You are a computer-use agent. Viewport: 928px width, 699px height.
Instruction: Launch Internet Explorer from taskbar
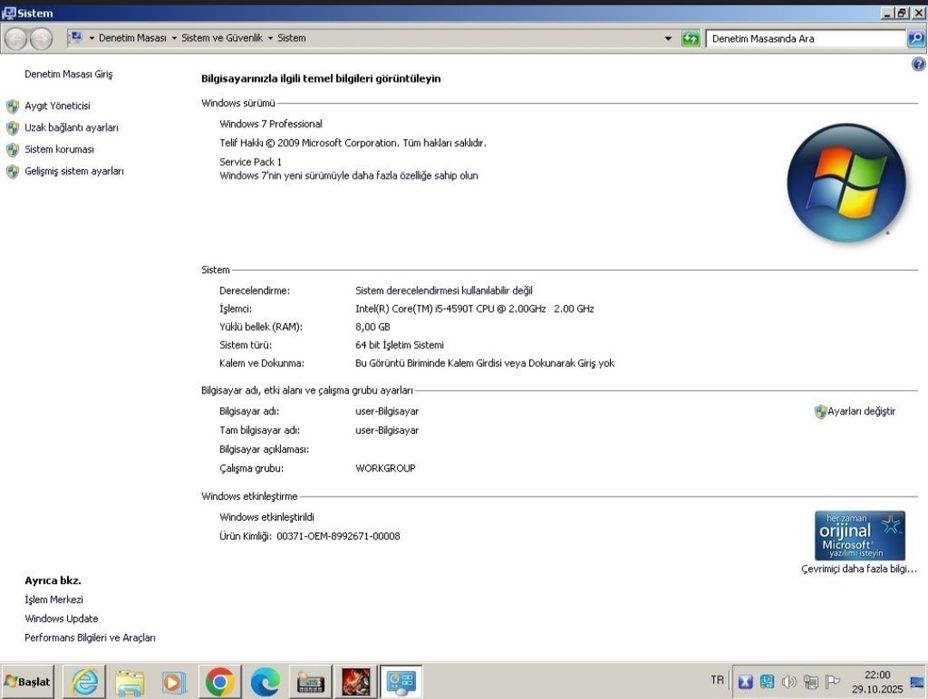(85, 682)
